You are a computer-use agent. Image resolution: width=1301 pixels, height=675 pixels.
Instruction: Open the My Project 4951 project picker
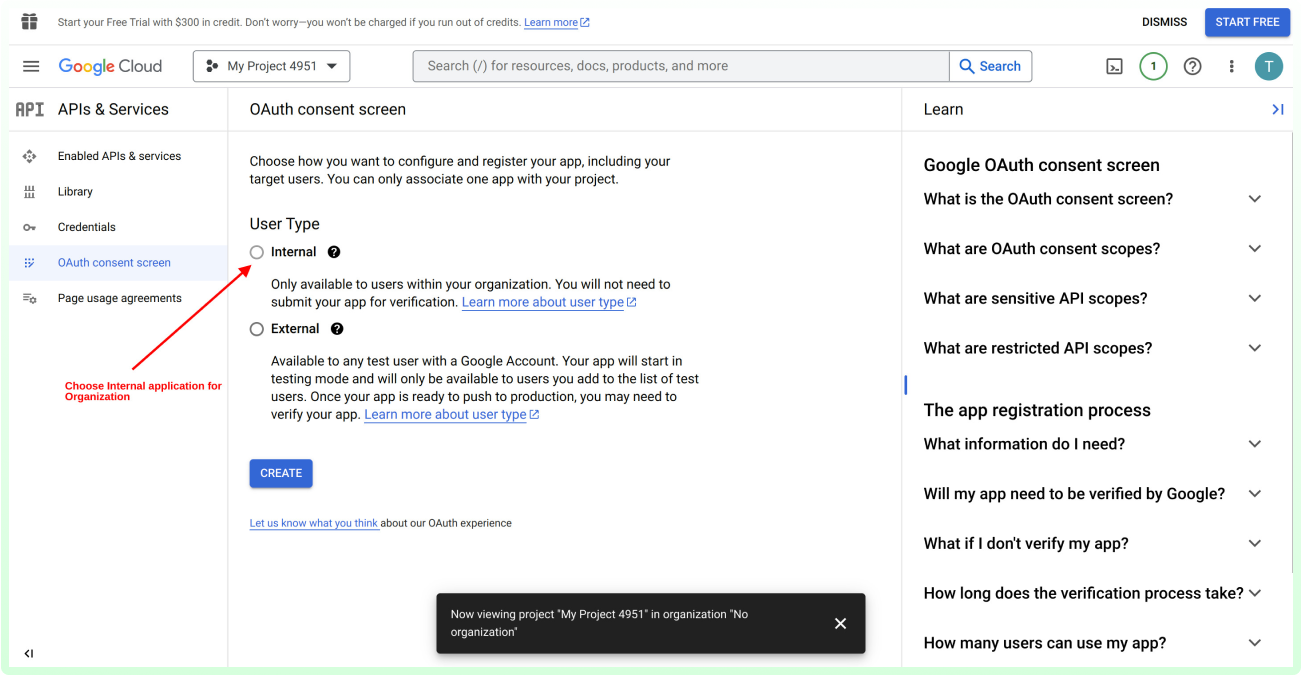pos(271,66)
